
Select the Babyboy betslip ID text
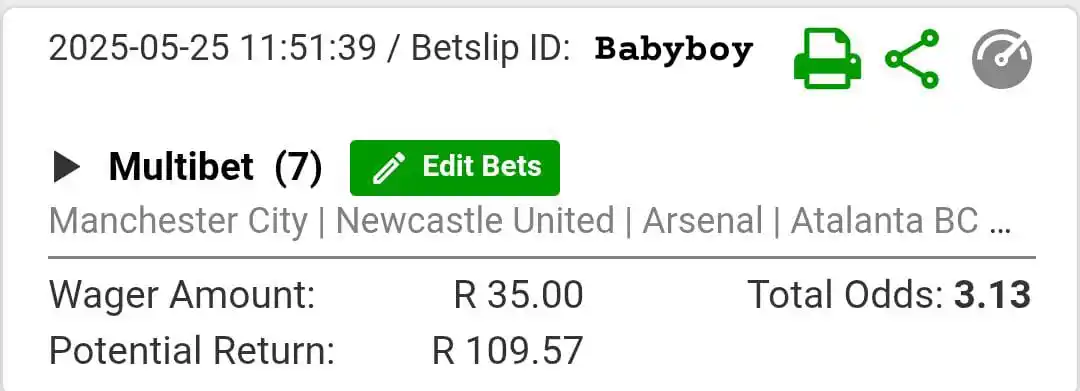(x=674, y=50)
